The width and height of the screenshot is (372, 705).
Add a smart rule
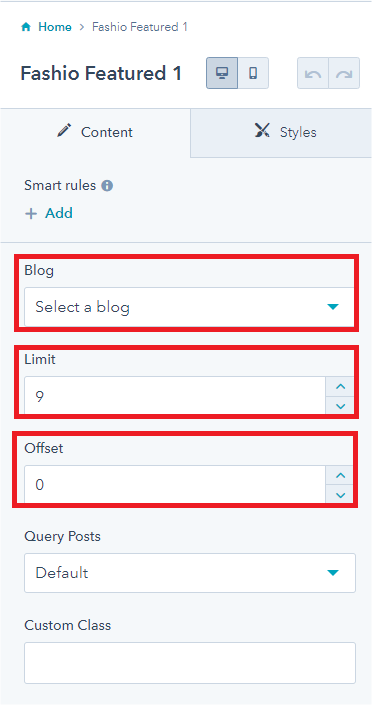point(49,213)
